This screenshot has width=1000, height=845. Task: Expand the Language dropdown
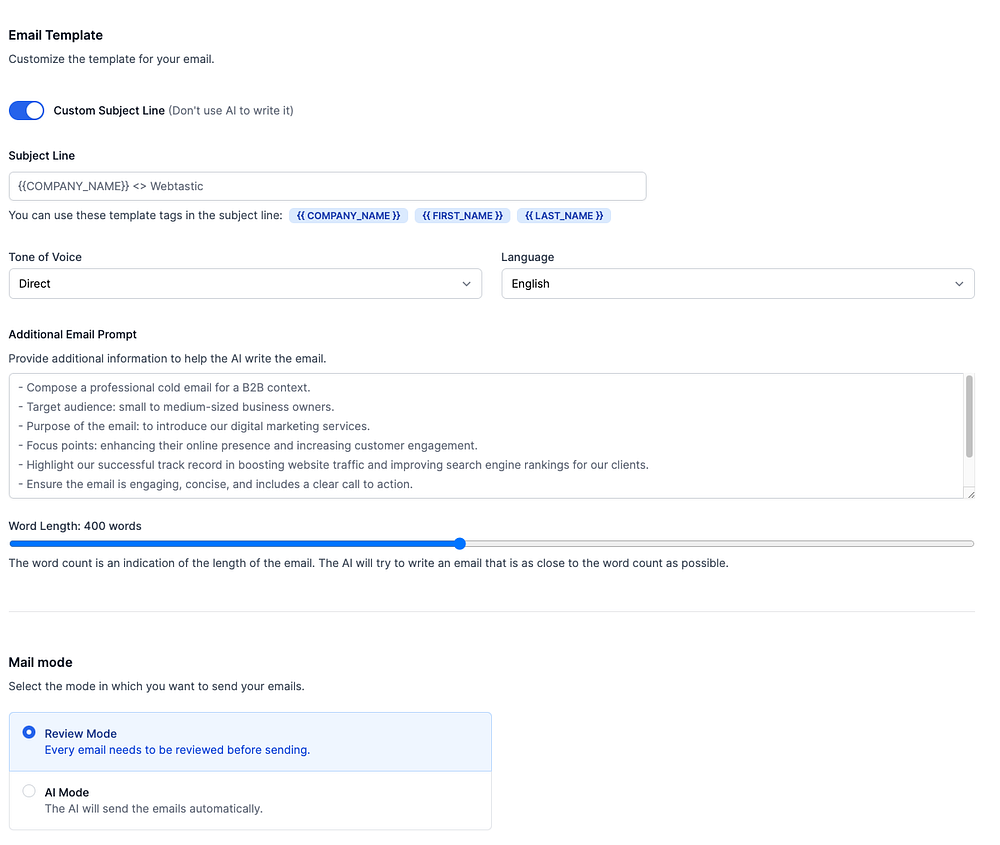click(x=737, y=284)
